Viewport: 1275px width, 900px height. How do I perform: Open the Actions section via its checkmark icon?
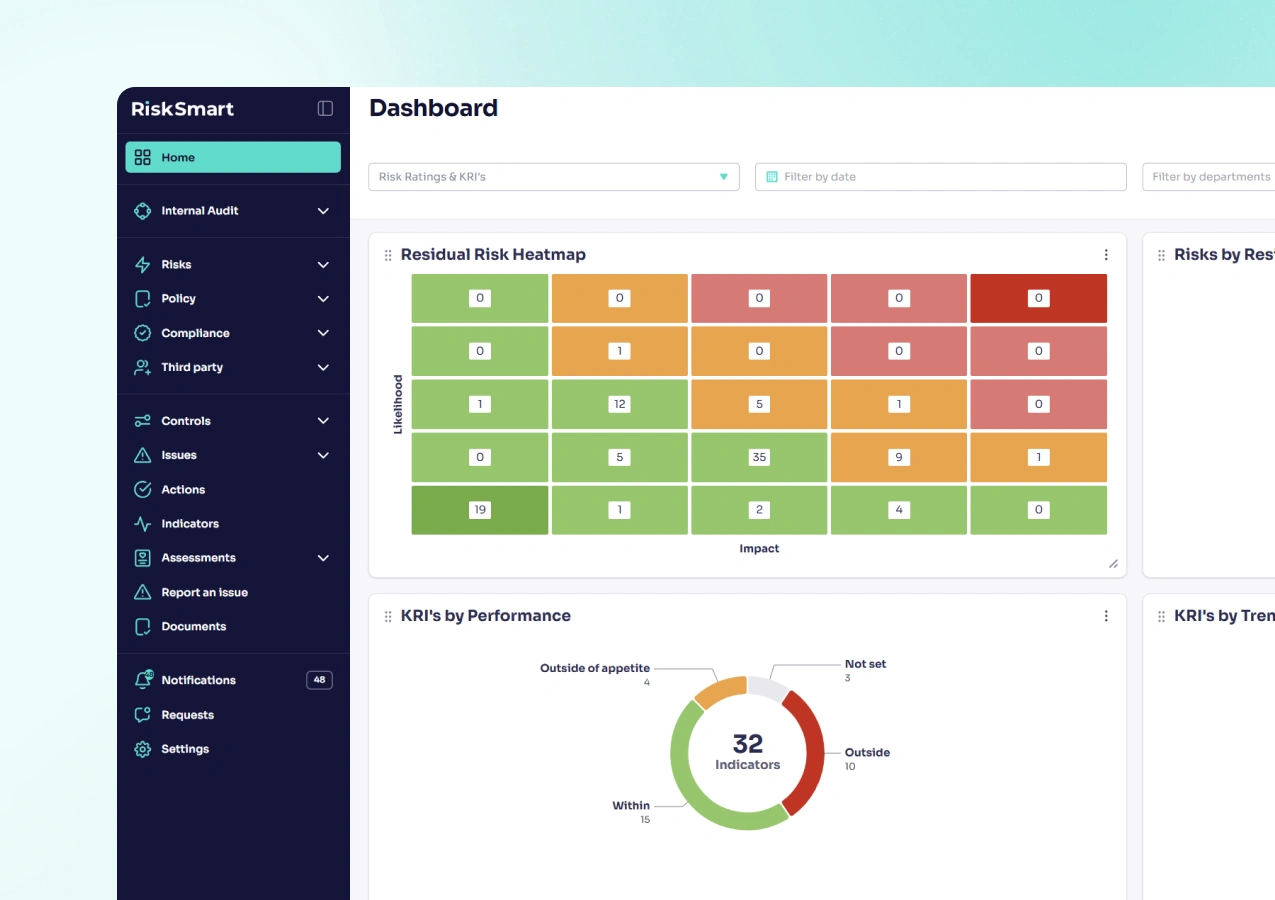coord(142,489)
